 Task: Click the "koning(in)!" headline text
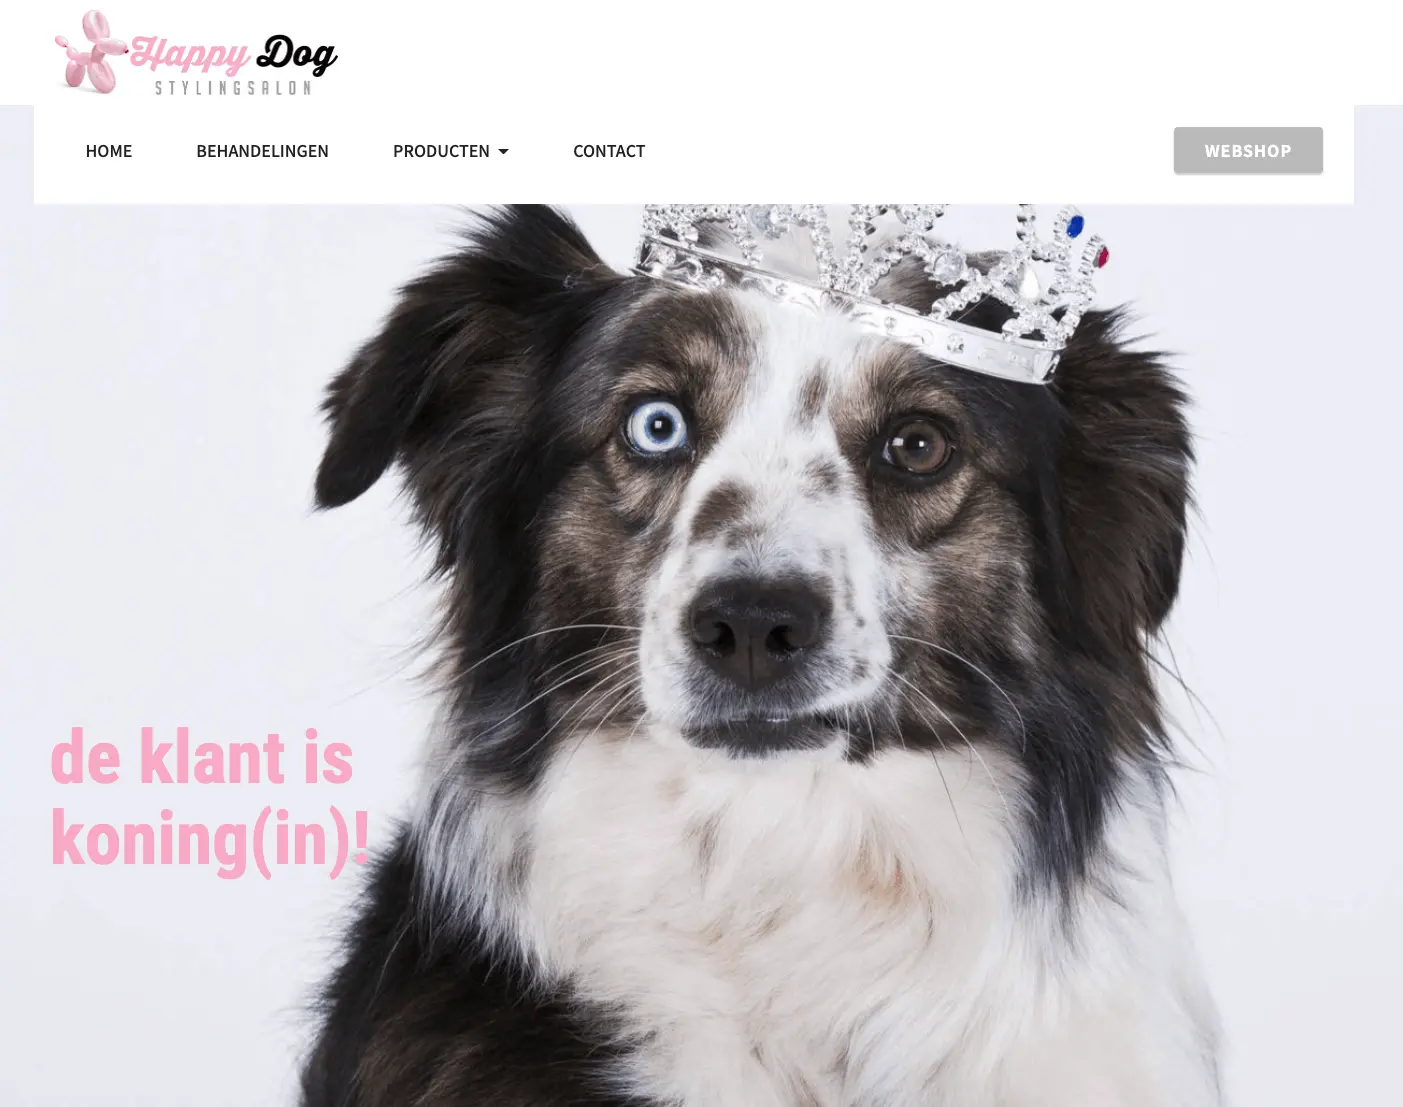[x=210, y=839]
